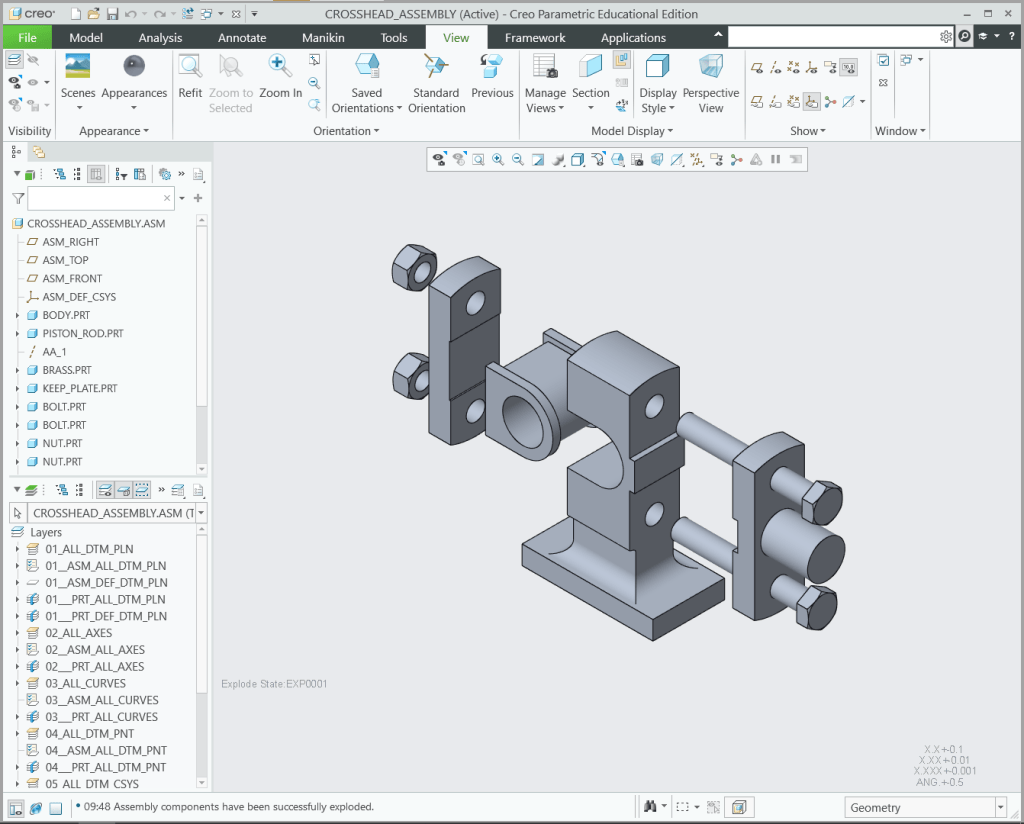Image resolution: width=1024 pixels, height=824 pixels.
Task: Toggle the Perspective View icon
Action: (711, 67)
